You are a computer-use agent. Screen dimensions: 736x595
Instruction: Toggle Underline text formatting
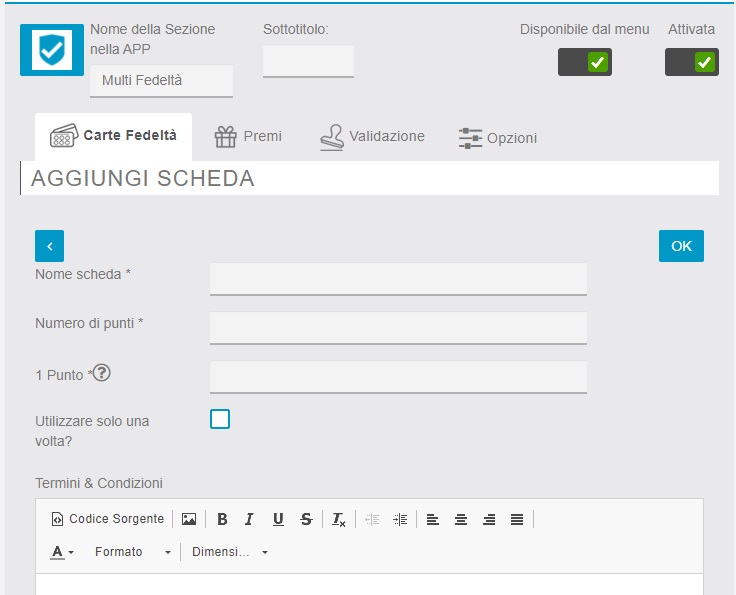pyautogui.click(x=278, y=519)
